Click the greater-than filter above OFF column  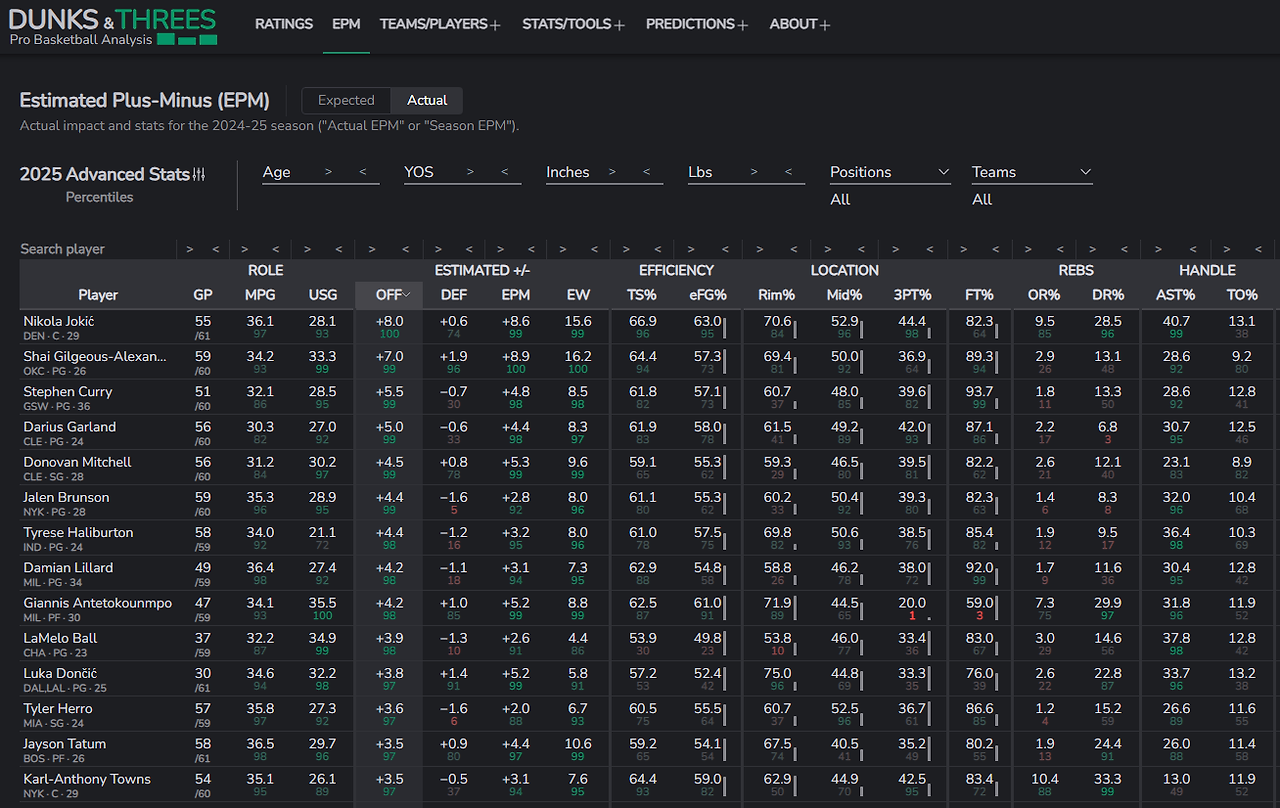(x=373, y=249)
